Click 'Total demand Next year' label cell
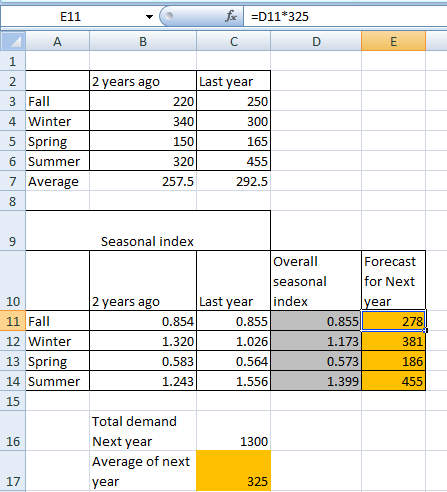This screenshot has height=492, width=447. coord(143,431)
